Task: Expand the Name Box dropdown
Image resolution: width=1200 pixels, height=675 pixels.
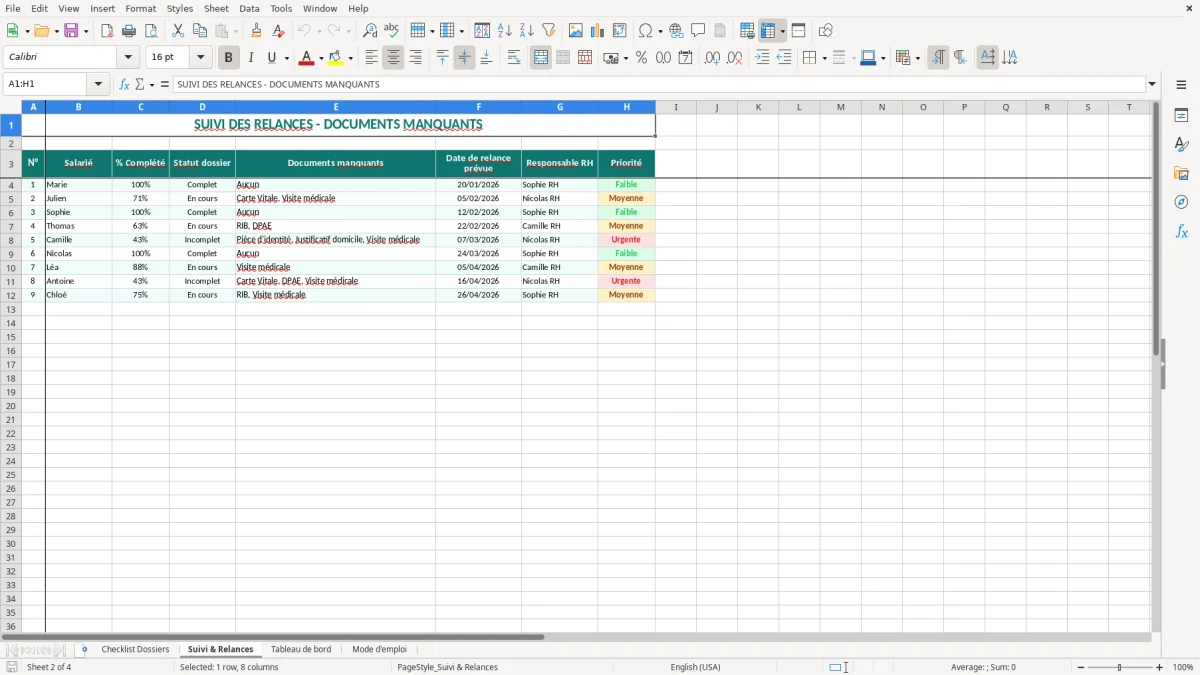Action: [x=98, y=84]
